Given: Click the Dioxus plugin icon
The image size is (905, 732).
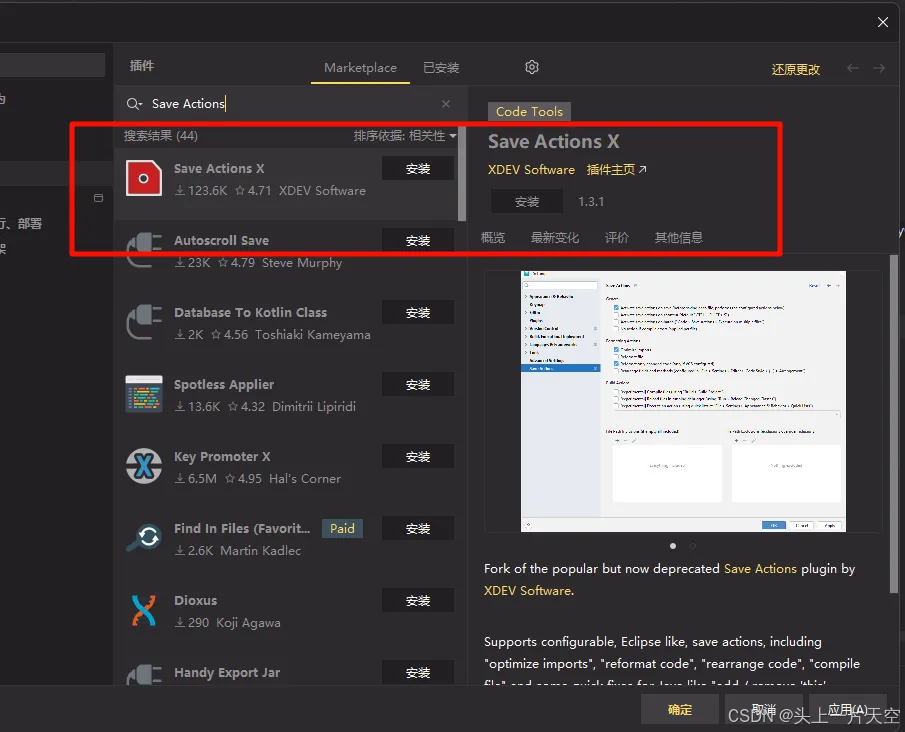Looking at the screenshot, I should pyautogui.click(x=144, y=610).
